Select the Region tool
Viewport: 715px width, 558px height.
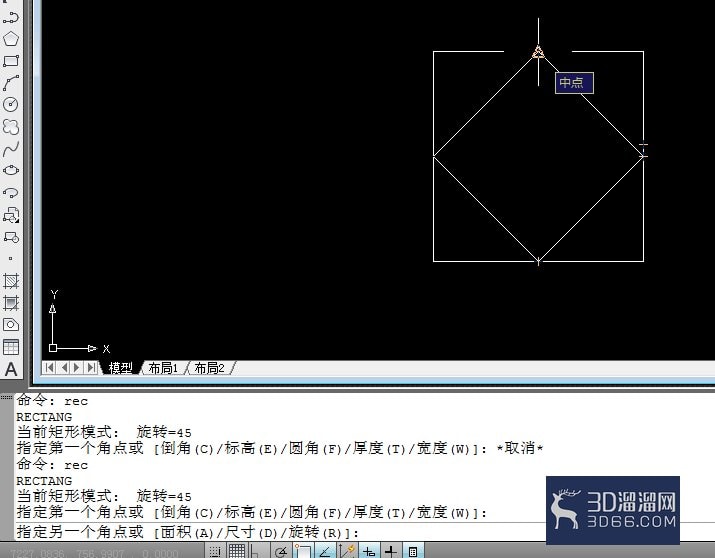coord(11,325)
